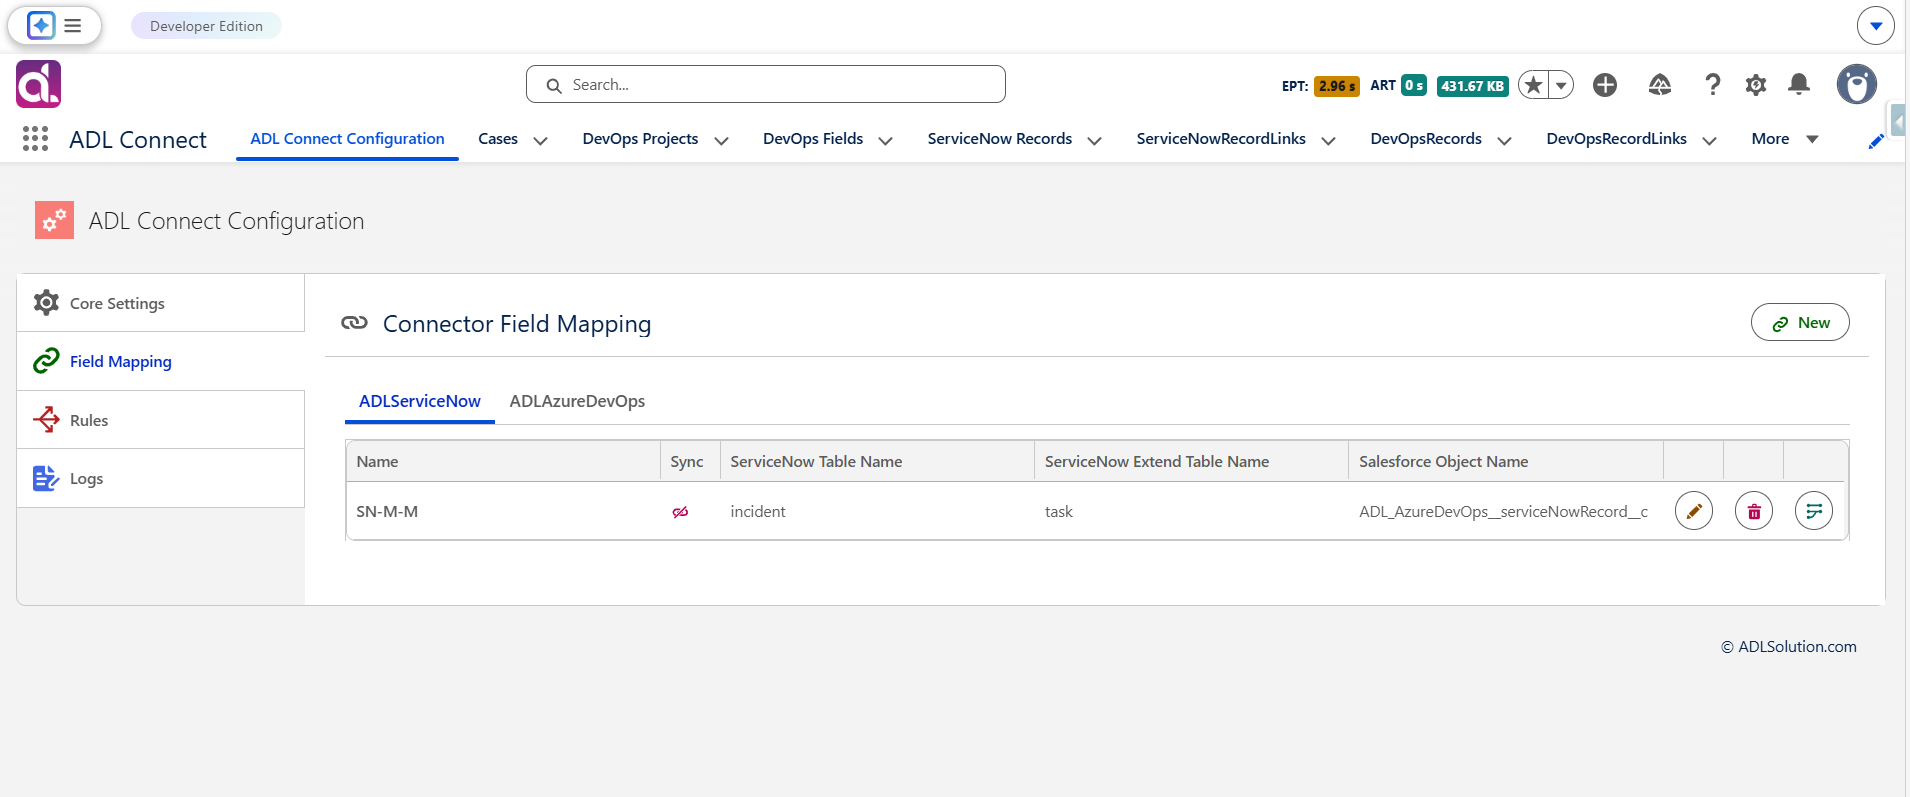The width and height of the screenshot is (1910, 797).
Task: Switch to the ADLAzureDevOps tab
Action: tap(577, 401)
